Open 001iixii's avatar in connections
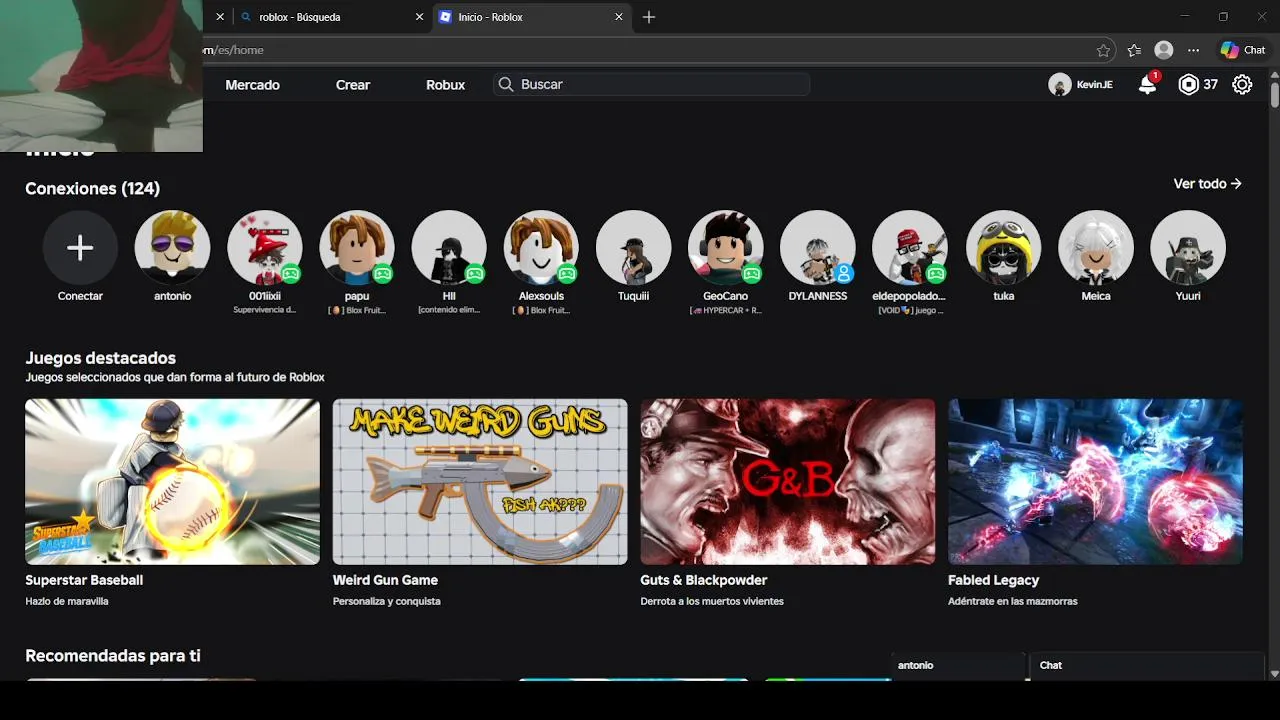 265,248
